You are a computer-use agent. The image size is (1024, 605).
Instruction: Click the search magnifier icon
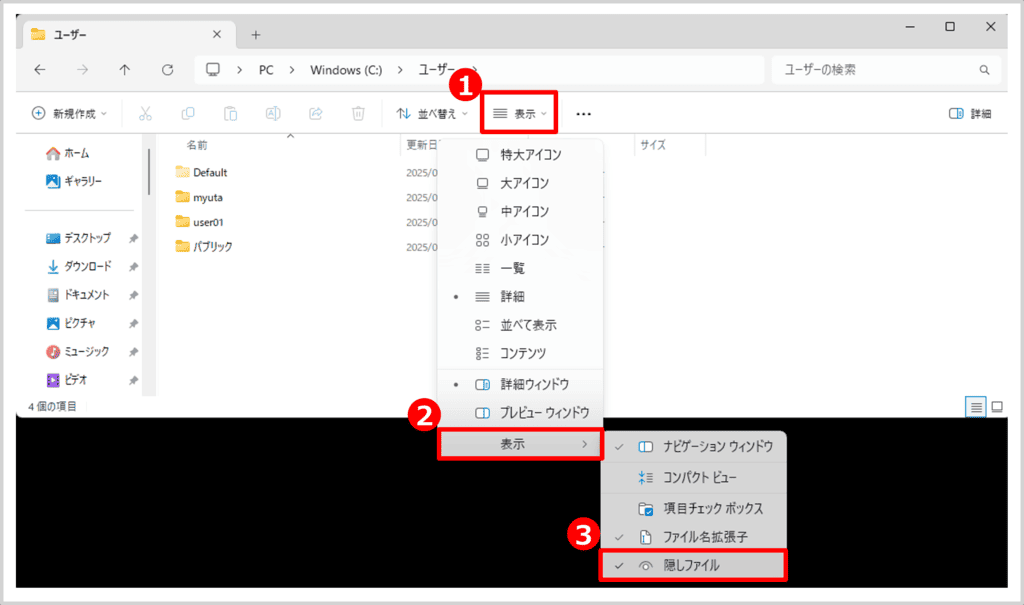[x=984, y=70]
